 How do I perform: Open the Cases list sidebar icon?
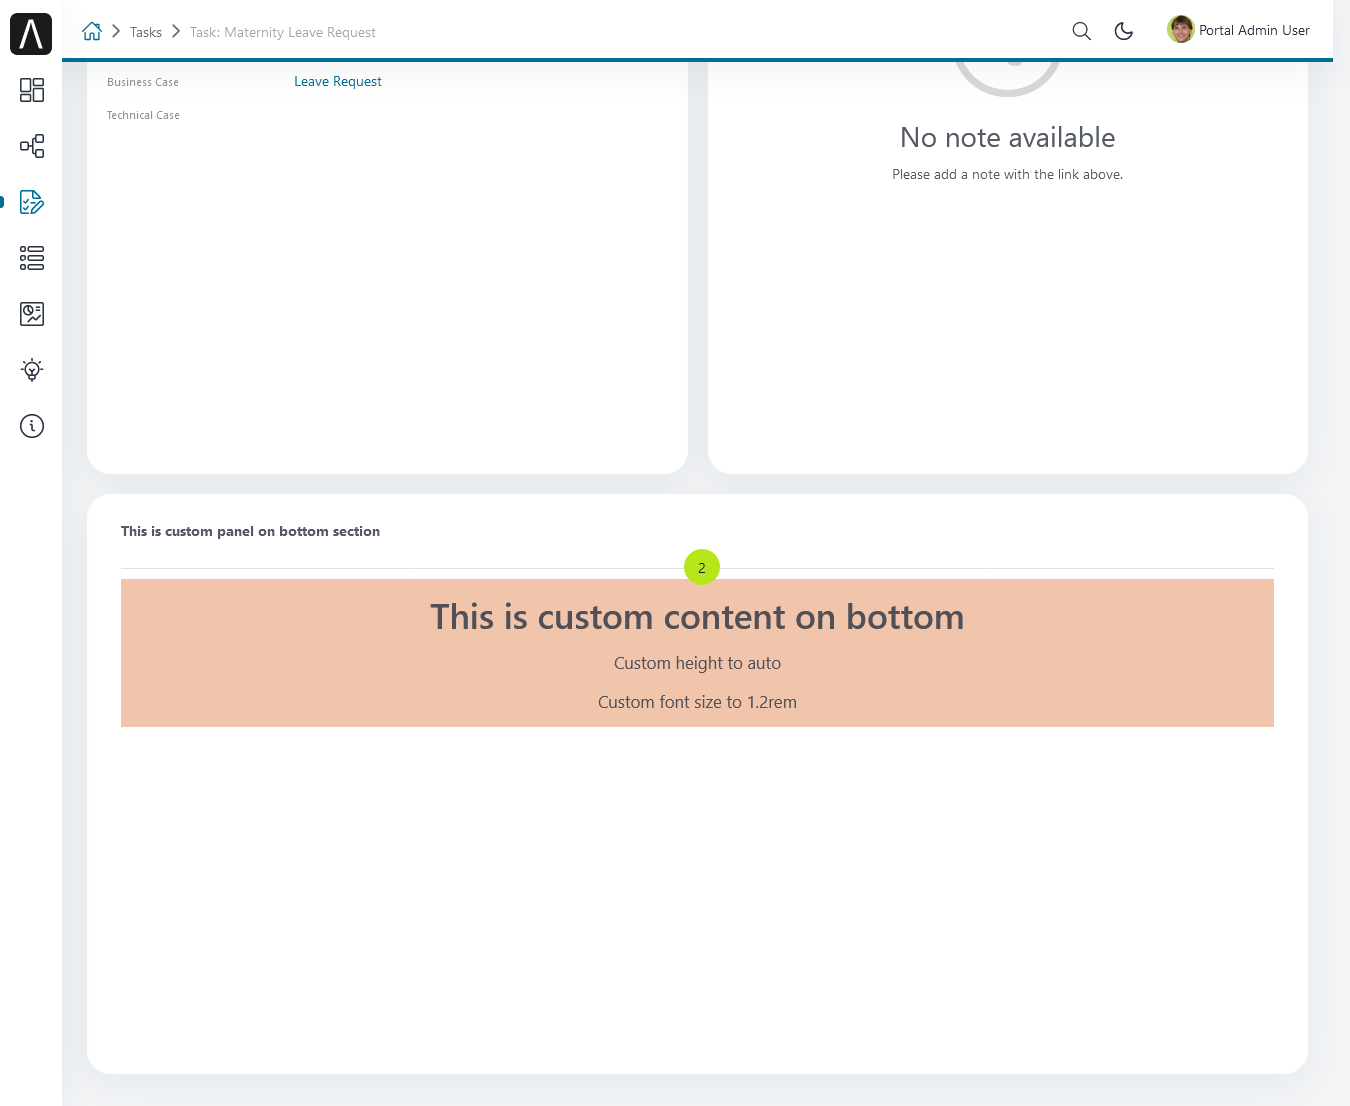(x=32, y=258)
